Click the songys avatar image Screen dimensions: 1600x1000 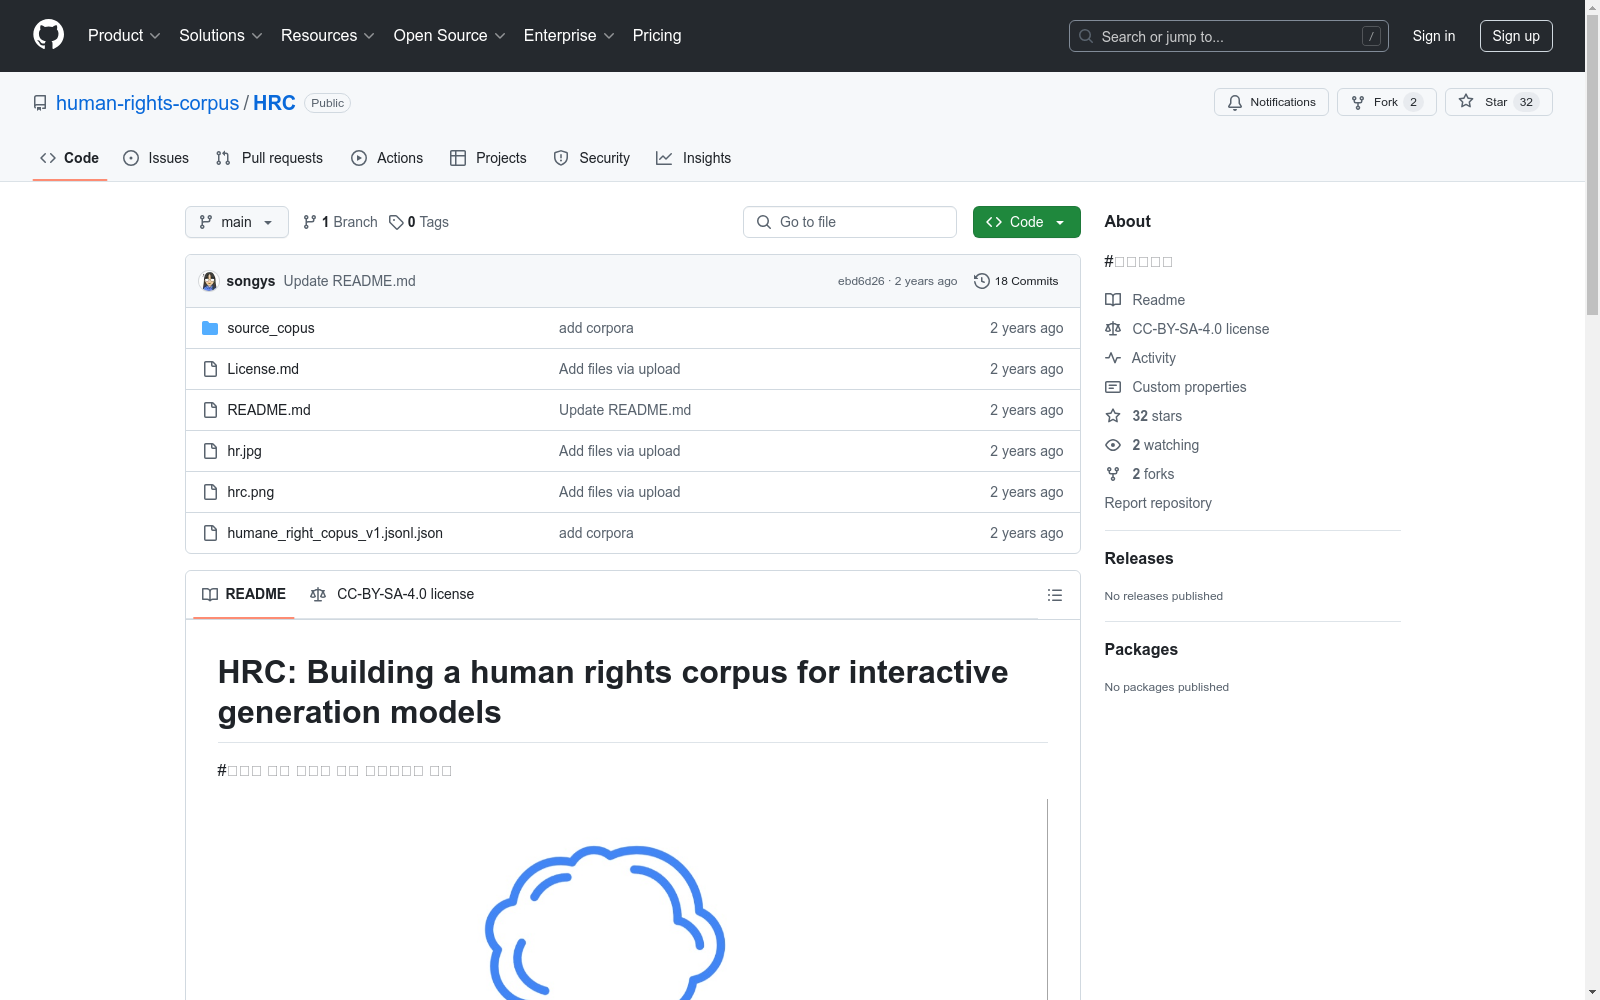[209, 281]
